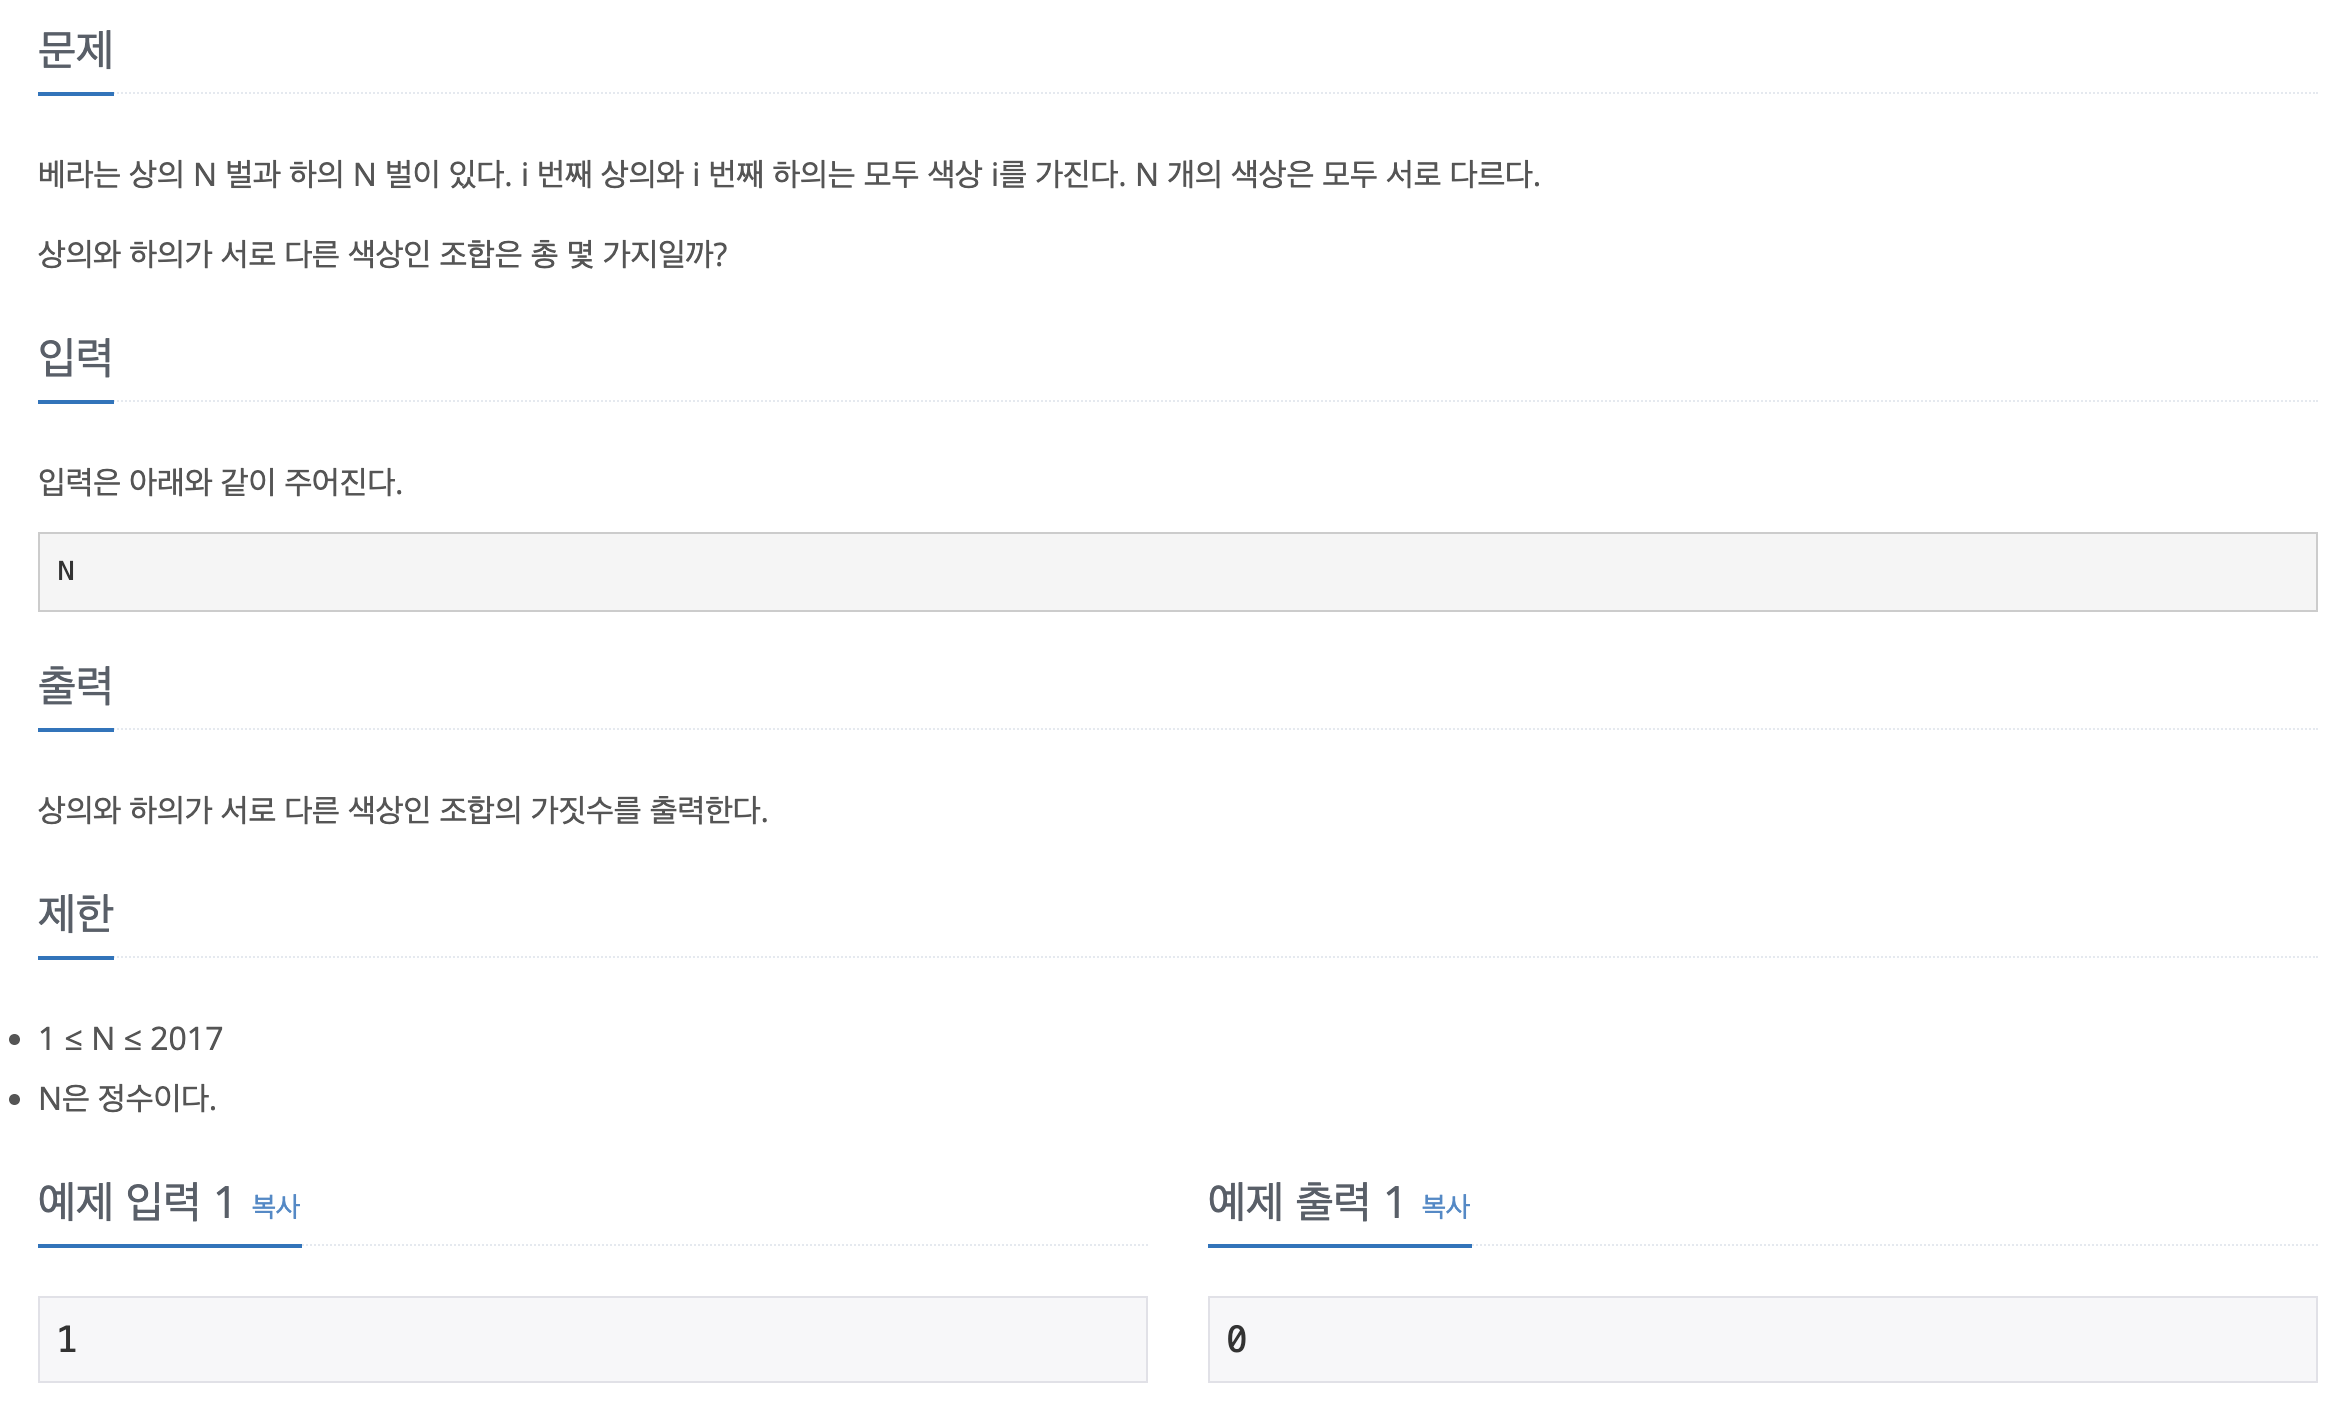Click the sample output box showing 0
Screen dimensions: 2344x1422
(x=1763, y=1340)
